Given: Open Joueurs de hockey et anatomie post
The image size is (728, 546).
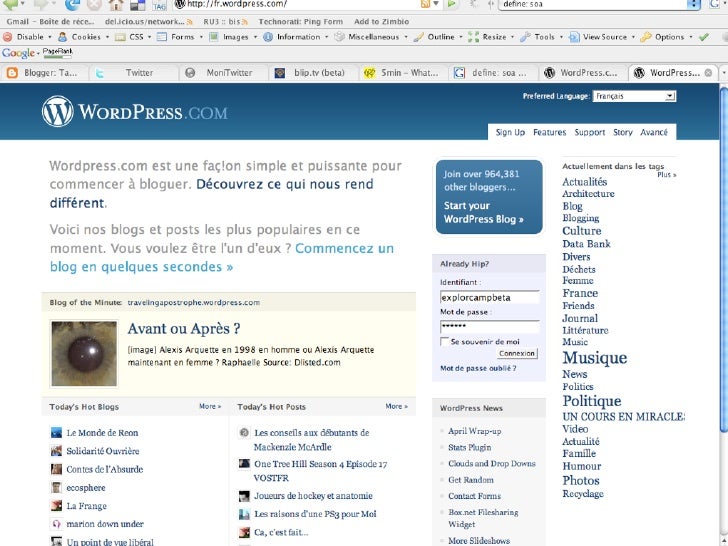Looking at the screenshot, I should [313, 495].
